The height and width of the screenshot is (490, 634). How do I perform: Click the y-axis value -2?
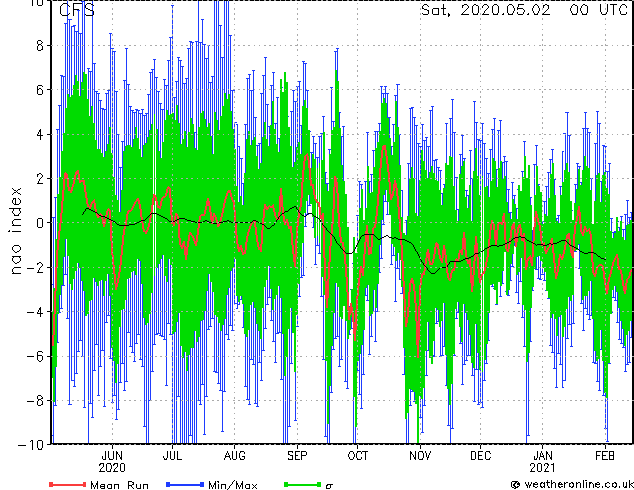click(35, 267)
